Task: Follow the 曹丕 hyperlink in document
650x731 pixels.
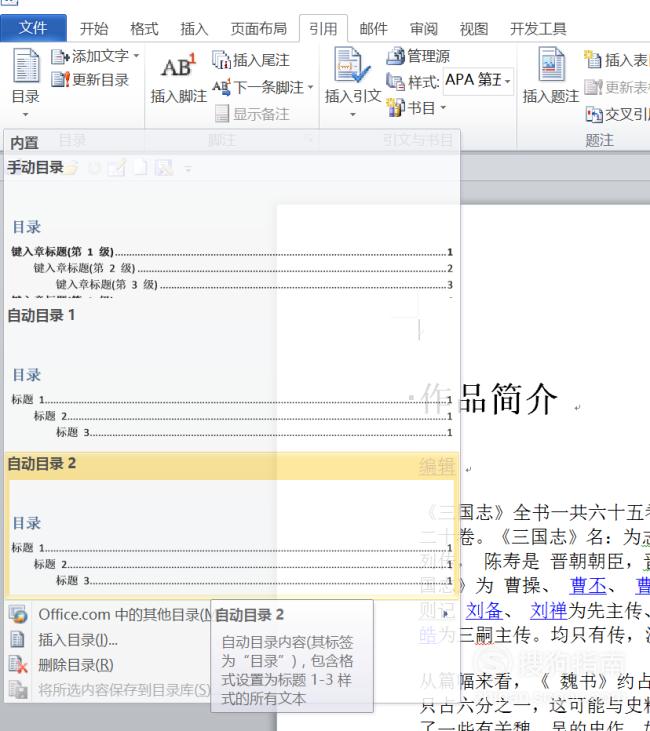Action: (588, 586)
